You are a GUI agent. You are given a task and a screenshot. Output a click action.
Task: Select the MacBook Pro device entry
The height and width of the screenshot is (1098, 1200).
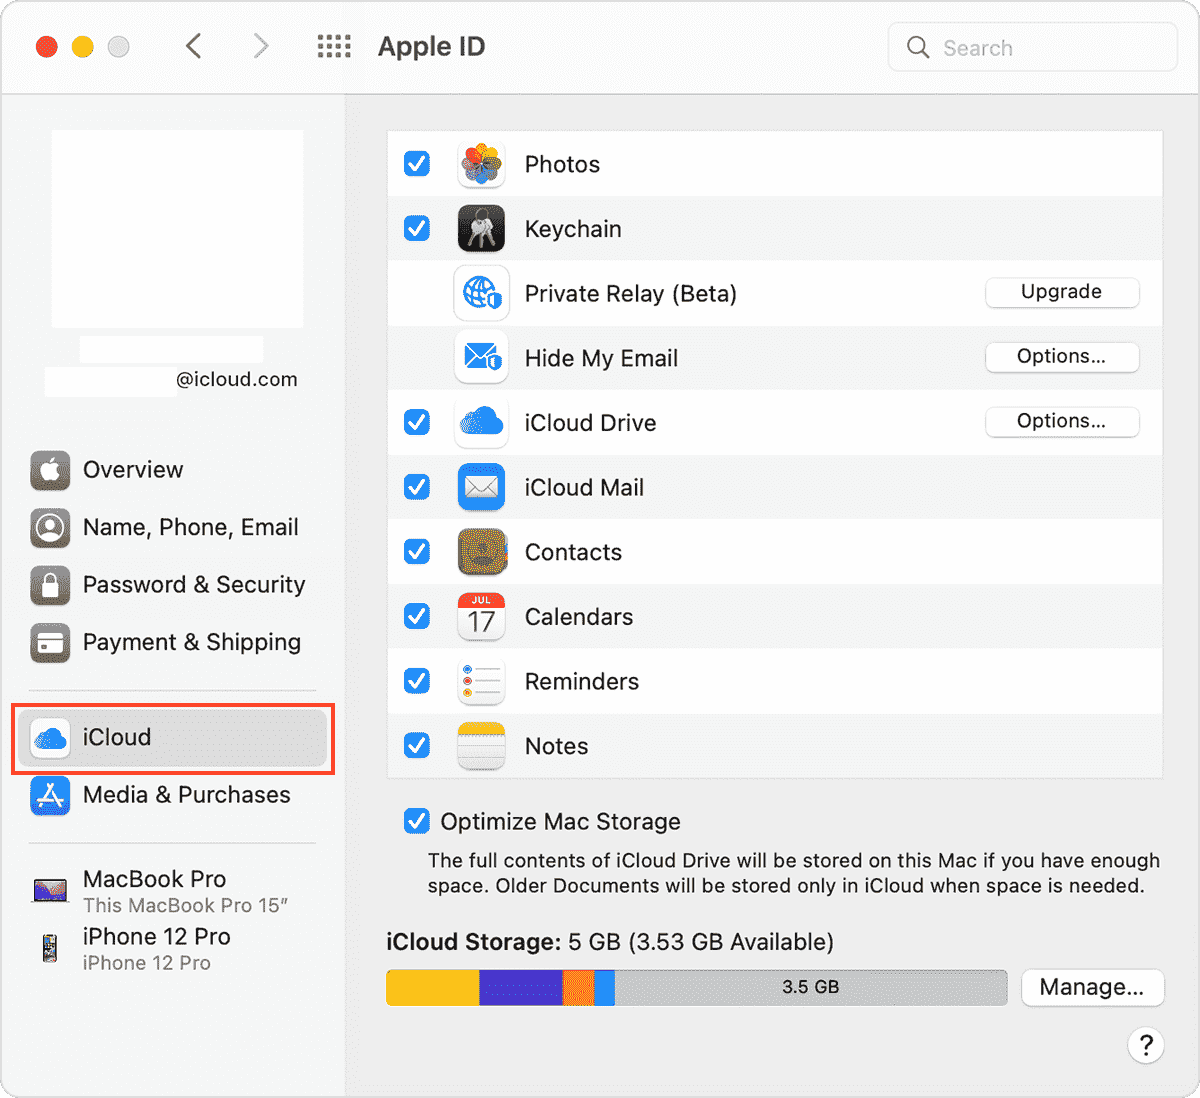pos(172,891)
